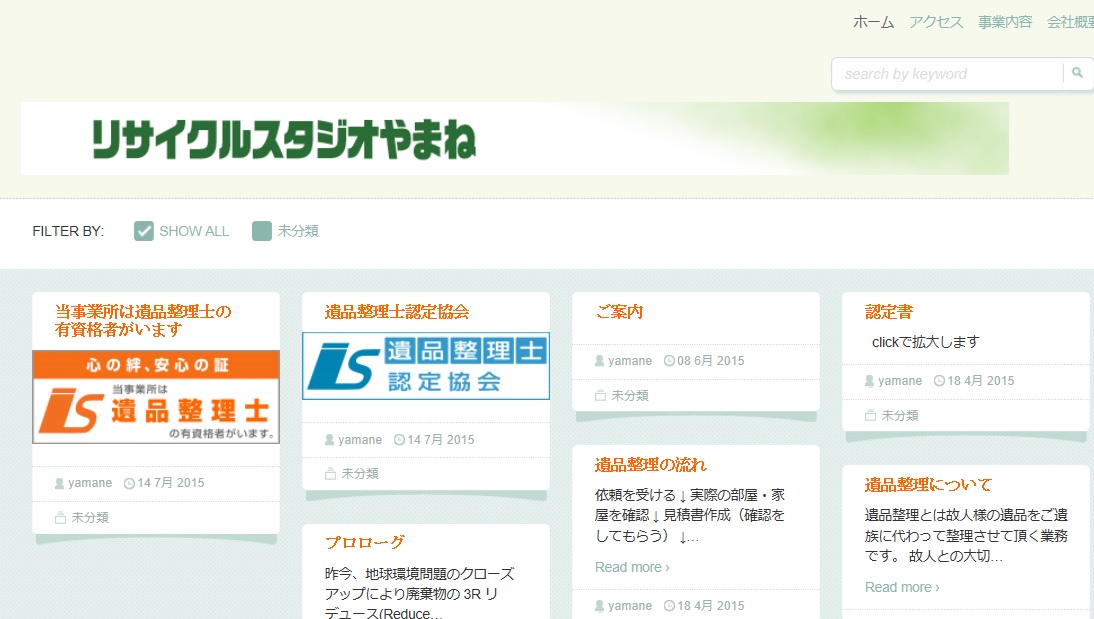Screen dimensions: 1094x619
Task: Click the search magnifier icon
Action: pyautogui.click(x=1077, y=73)
